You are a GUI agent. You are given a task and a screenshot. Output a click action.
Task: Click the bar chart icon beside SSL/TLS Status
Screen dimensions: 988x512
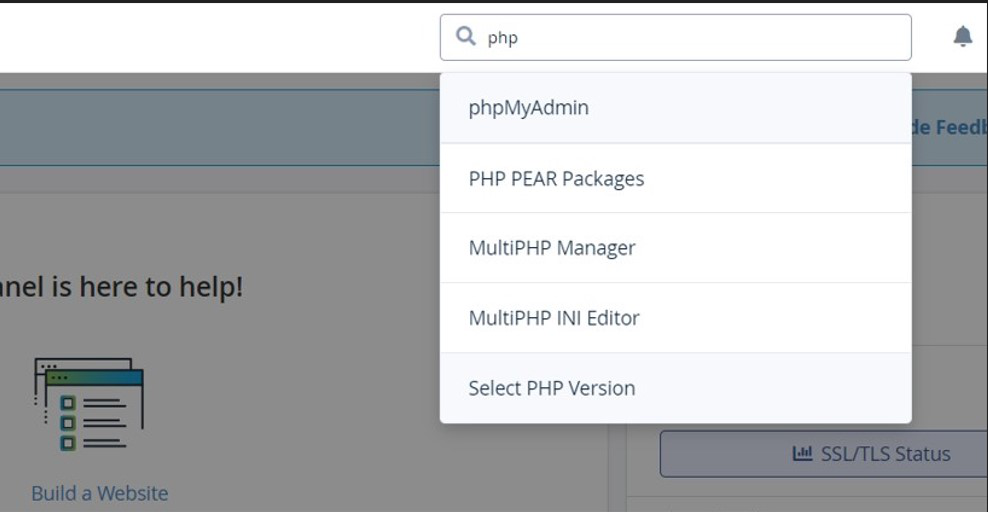pos(802,454)
